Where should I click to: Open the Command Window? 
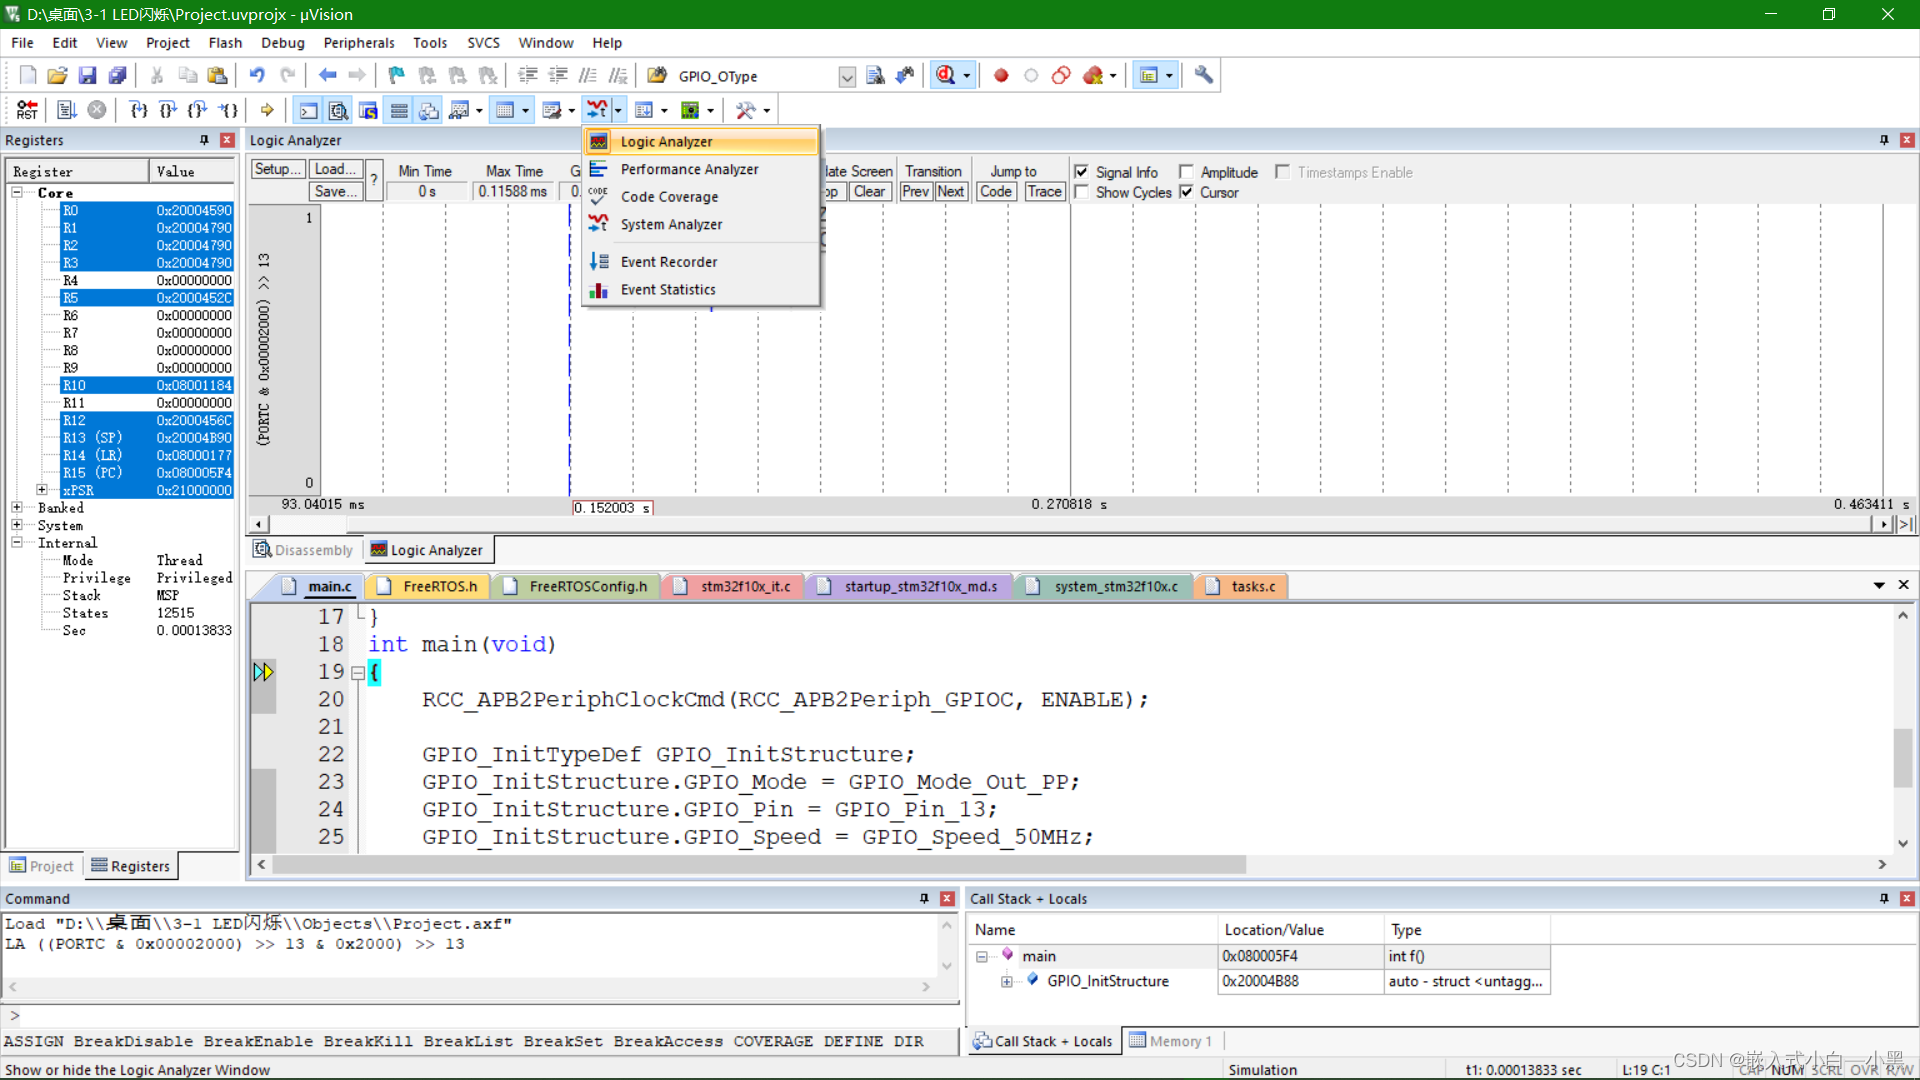(x=307, y=110)
